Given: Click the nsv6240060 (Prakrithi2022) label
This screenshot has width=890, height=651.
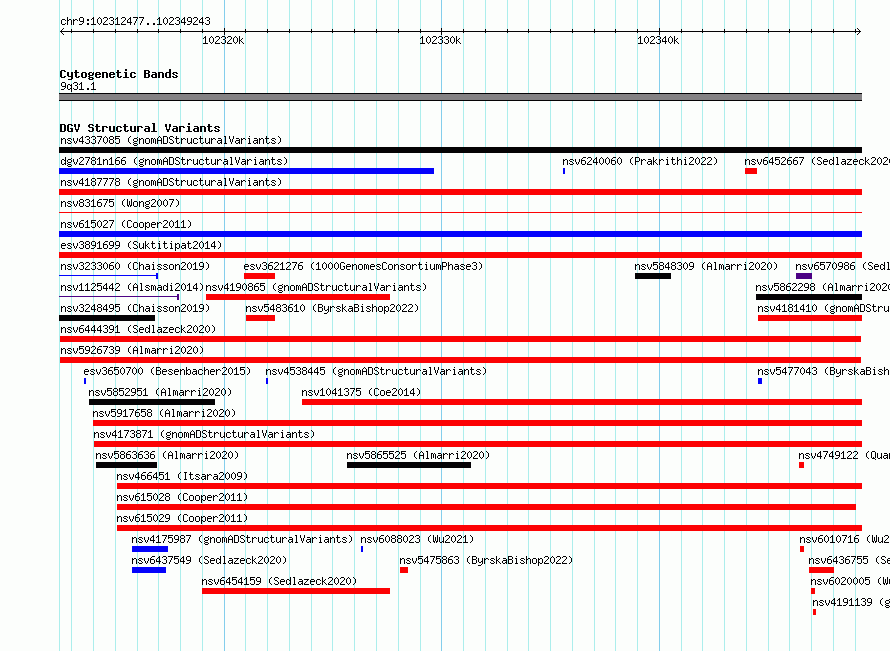Looking at the screenshot, I should 640,161.
